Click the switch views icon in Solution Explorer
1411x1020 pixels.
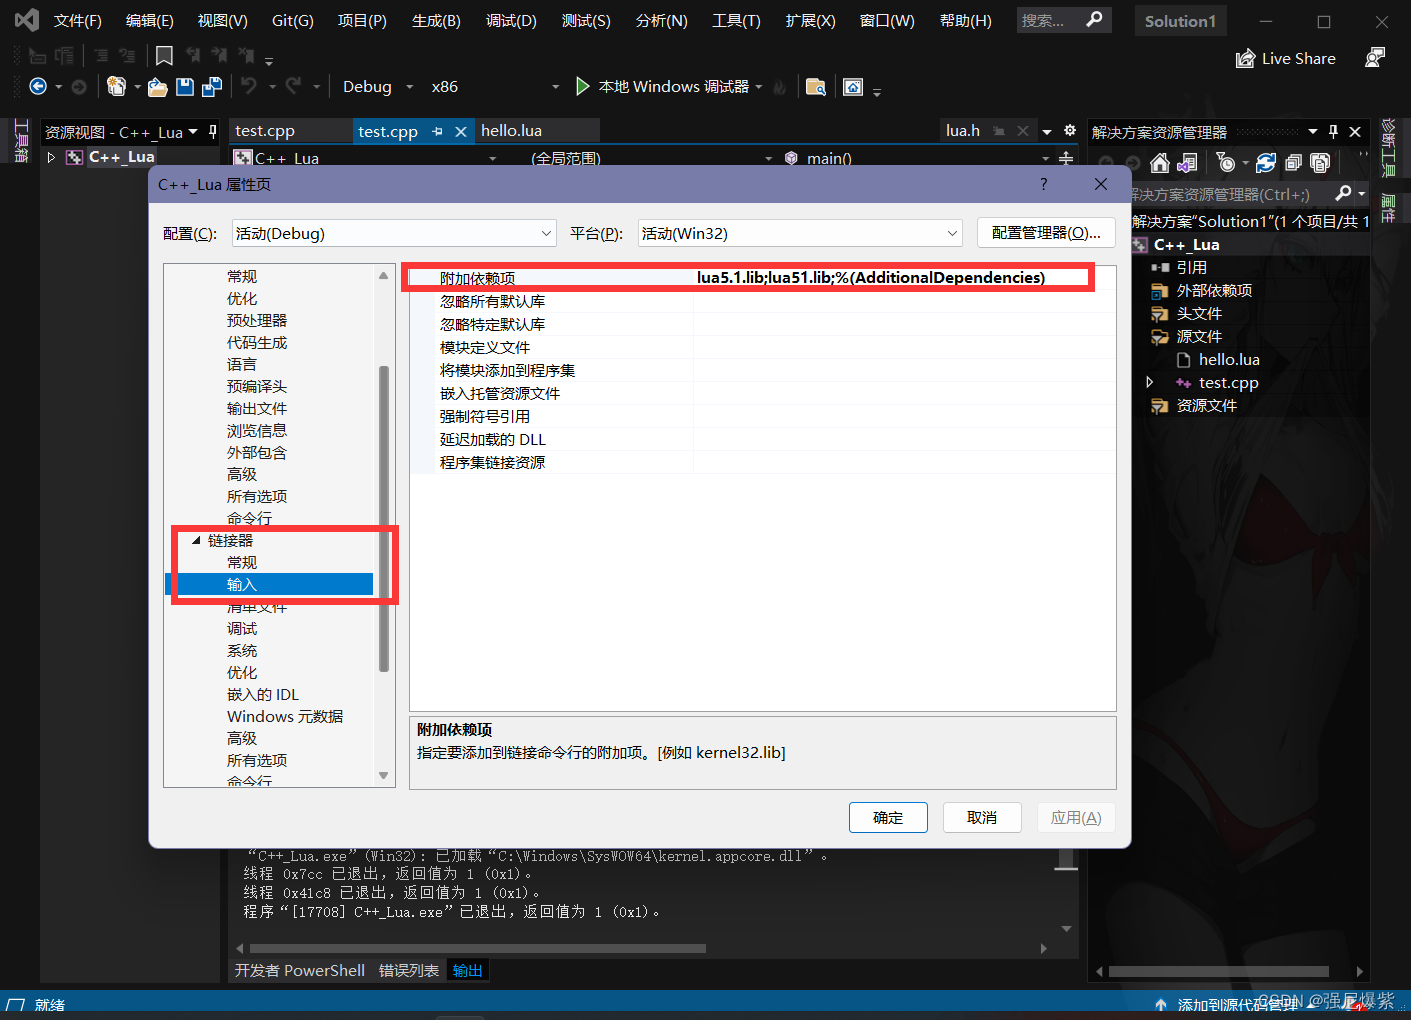pos(1188,163)
